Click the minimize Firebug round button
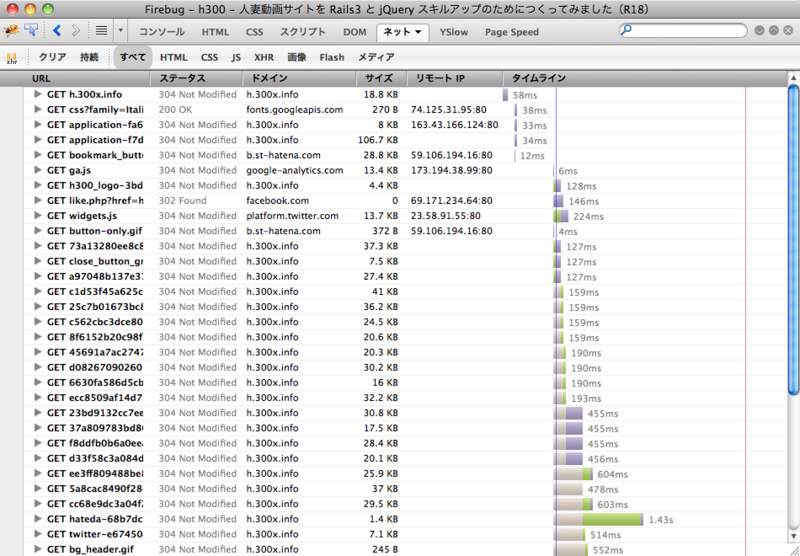Viewport: 800px width, 556px height. pos(759,31)
